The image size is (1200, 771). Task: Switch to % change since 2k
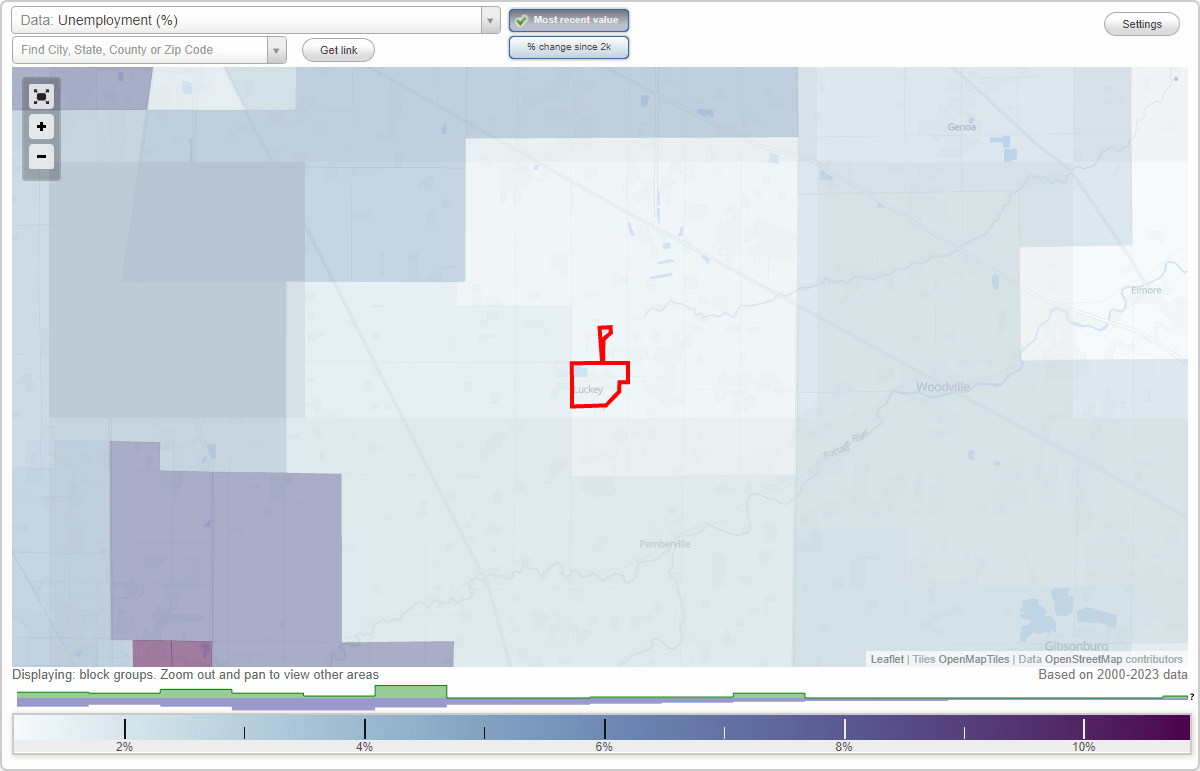point(569,47)
